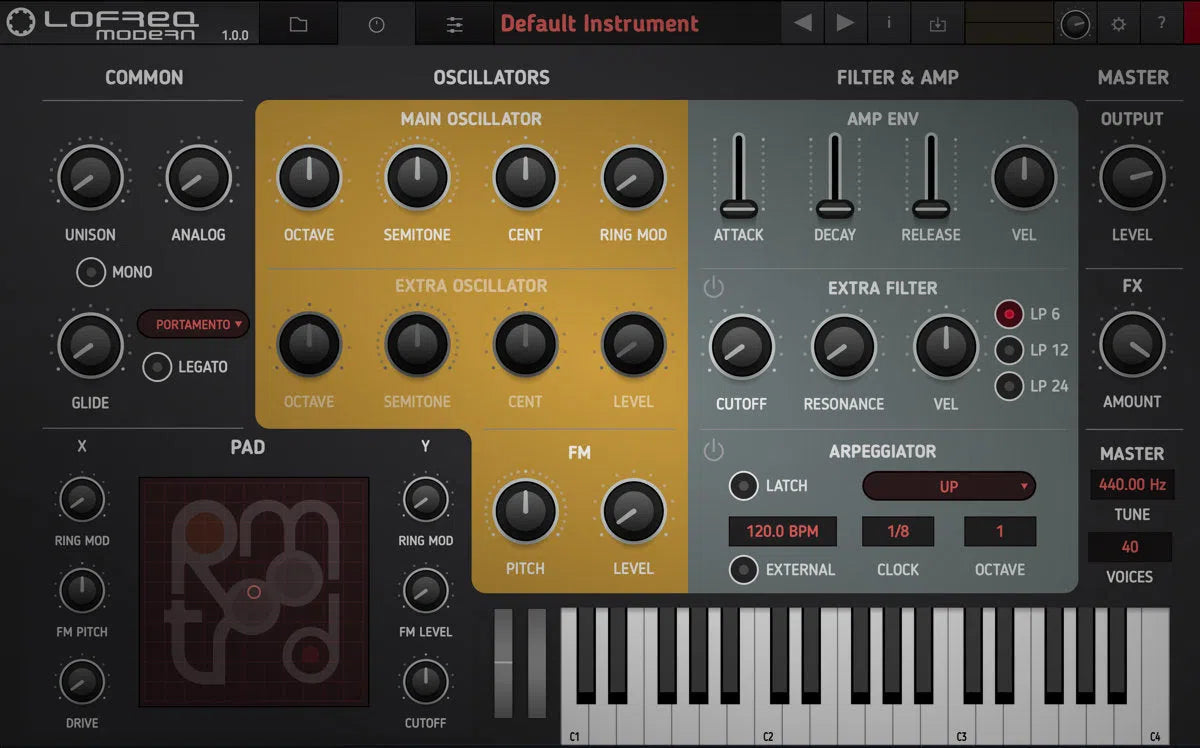Click the save/import preset icon

tap(938, 23)
